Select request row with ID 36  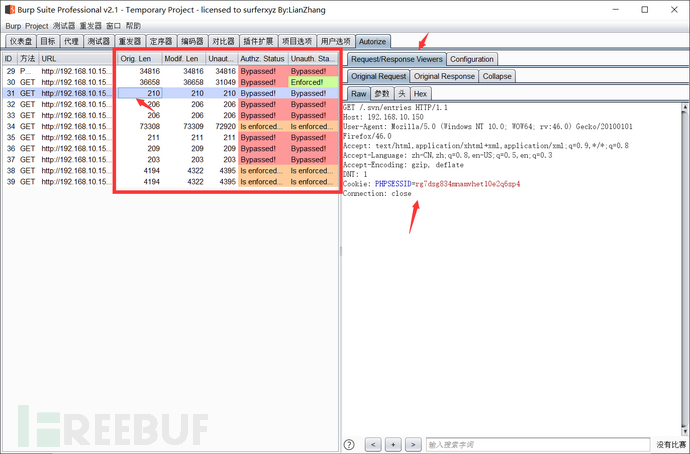tap(170, 148)
